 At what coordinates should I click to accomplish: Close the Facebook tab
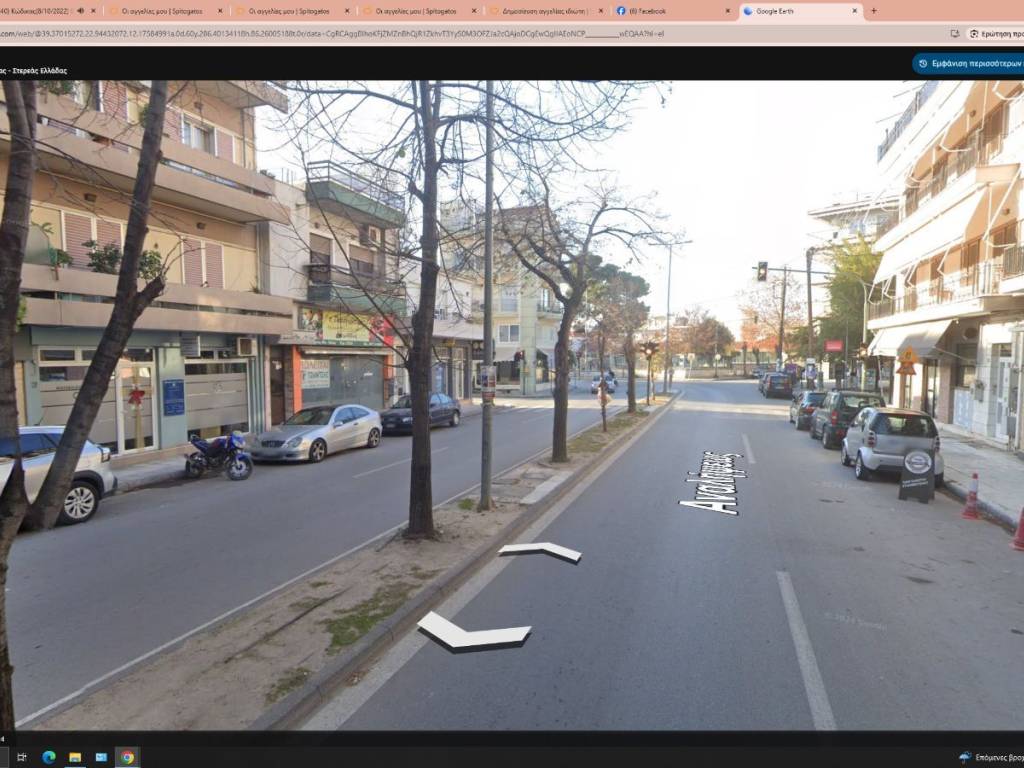727,11
